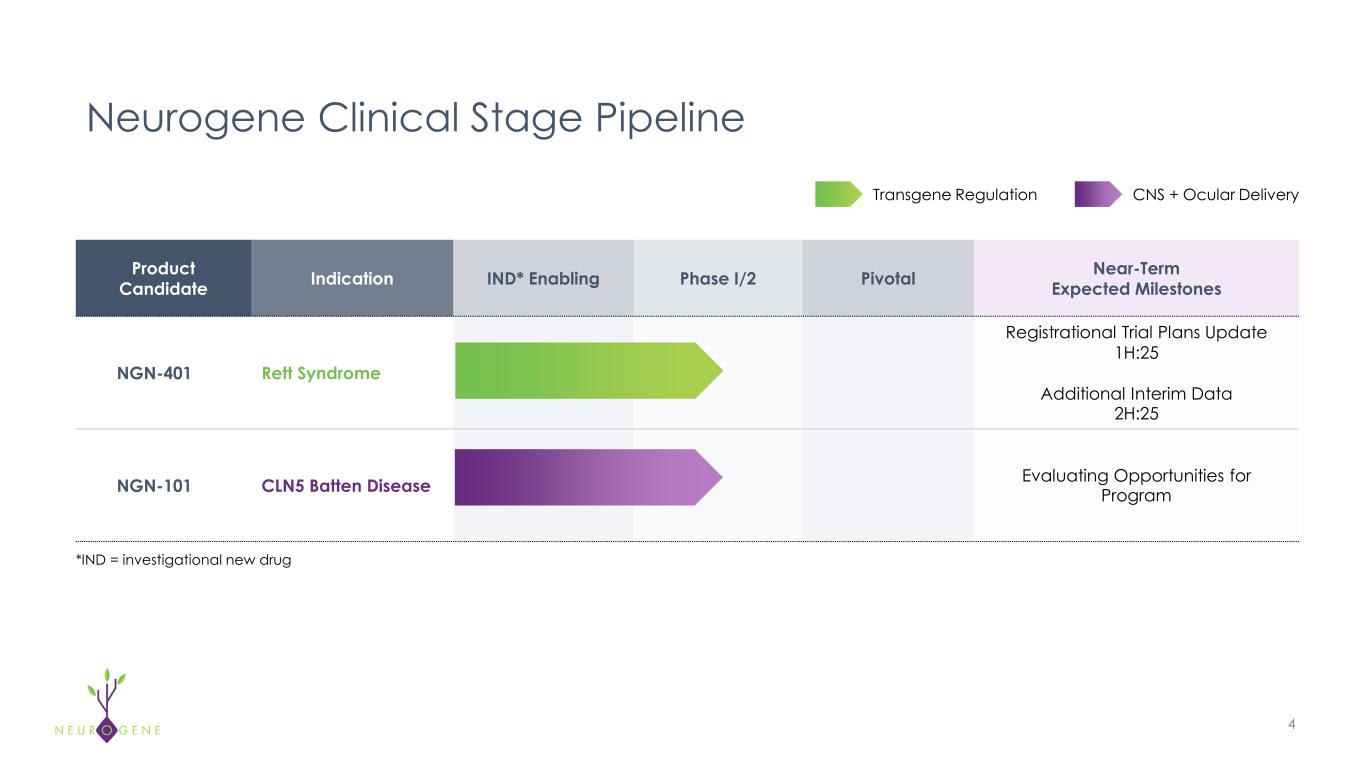Select the Indication column header
Image resolution: width=1365 pixels, height=768 pixels.
[351, 278]
